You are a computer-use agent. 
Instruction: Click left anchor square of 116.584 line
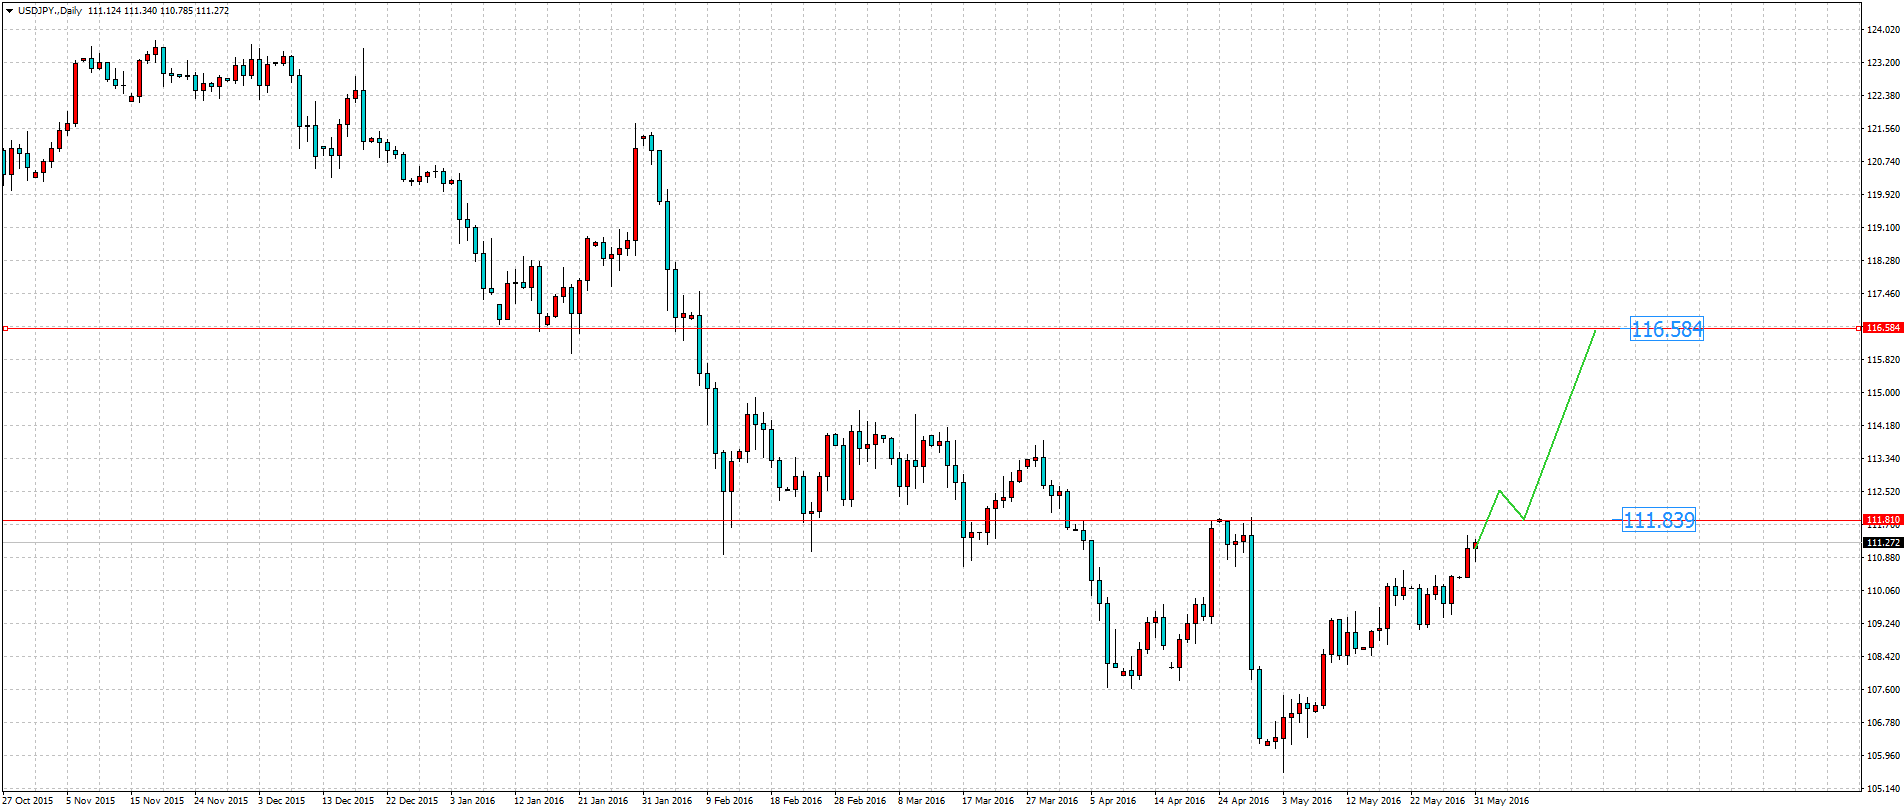5,328
